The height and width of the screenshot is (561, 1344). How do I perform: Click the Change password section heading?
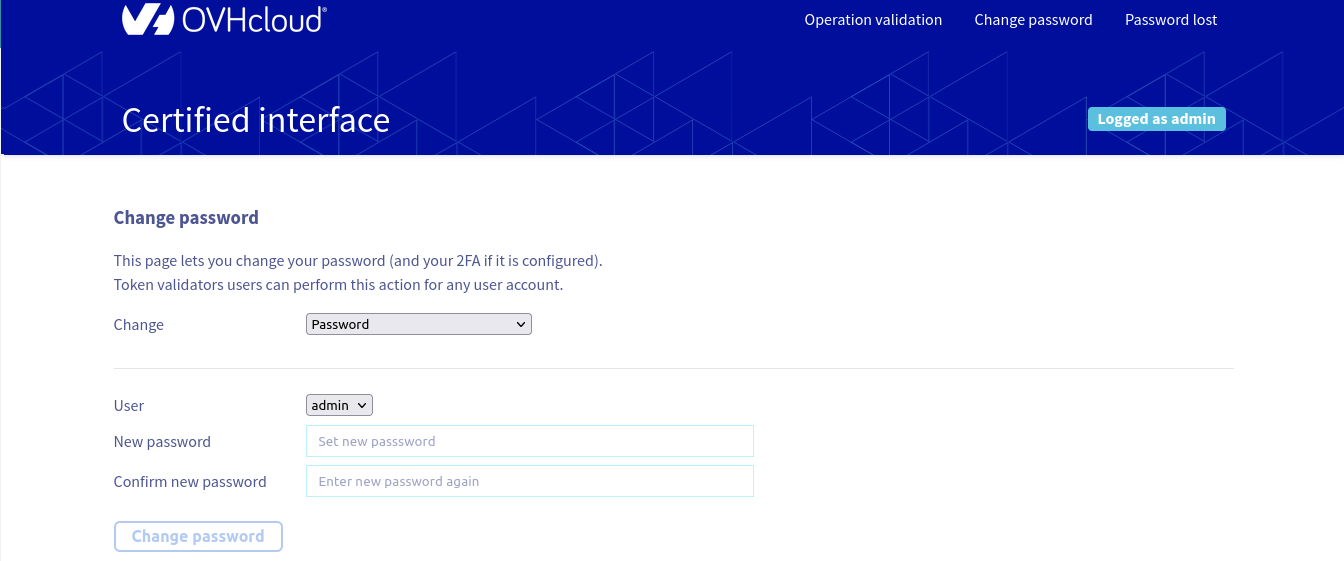[x=186, y=218]
